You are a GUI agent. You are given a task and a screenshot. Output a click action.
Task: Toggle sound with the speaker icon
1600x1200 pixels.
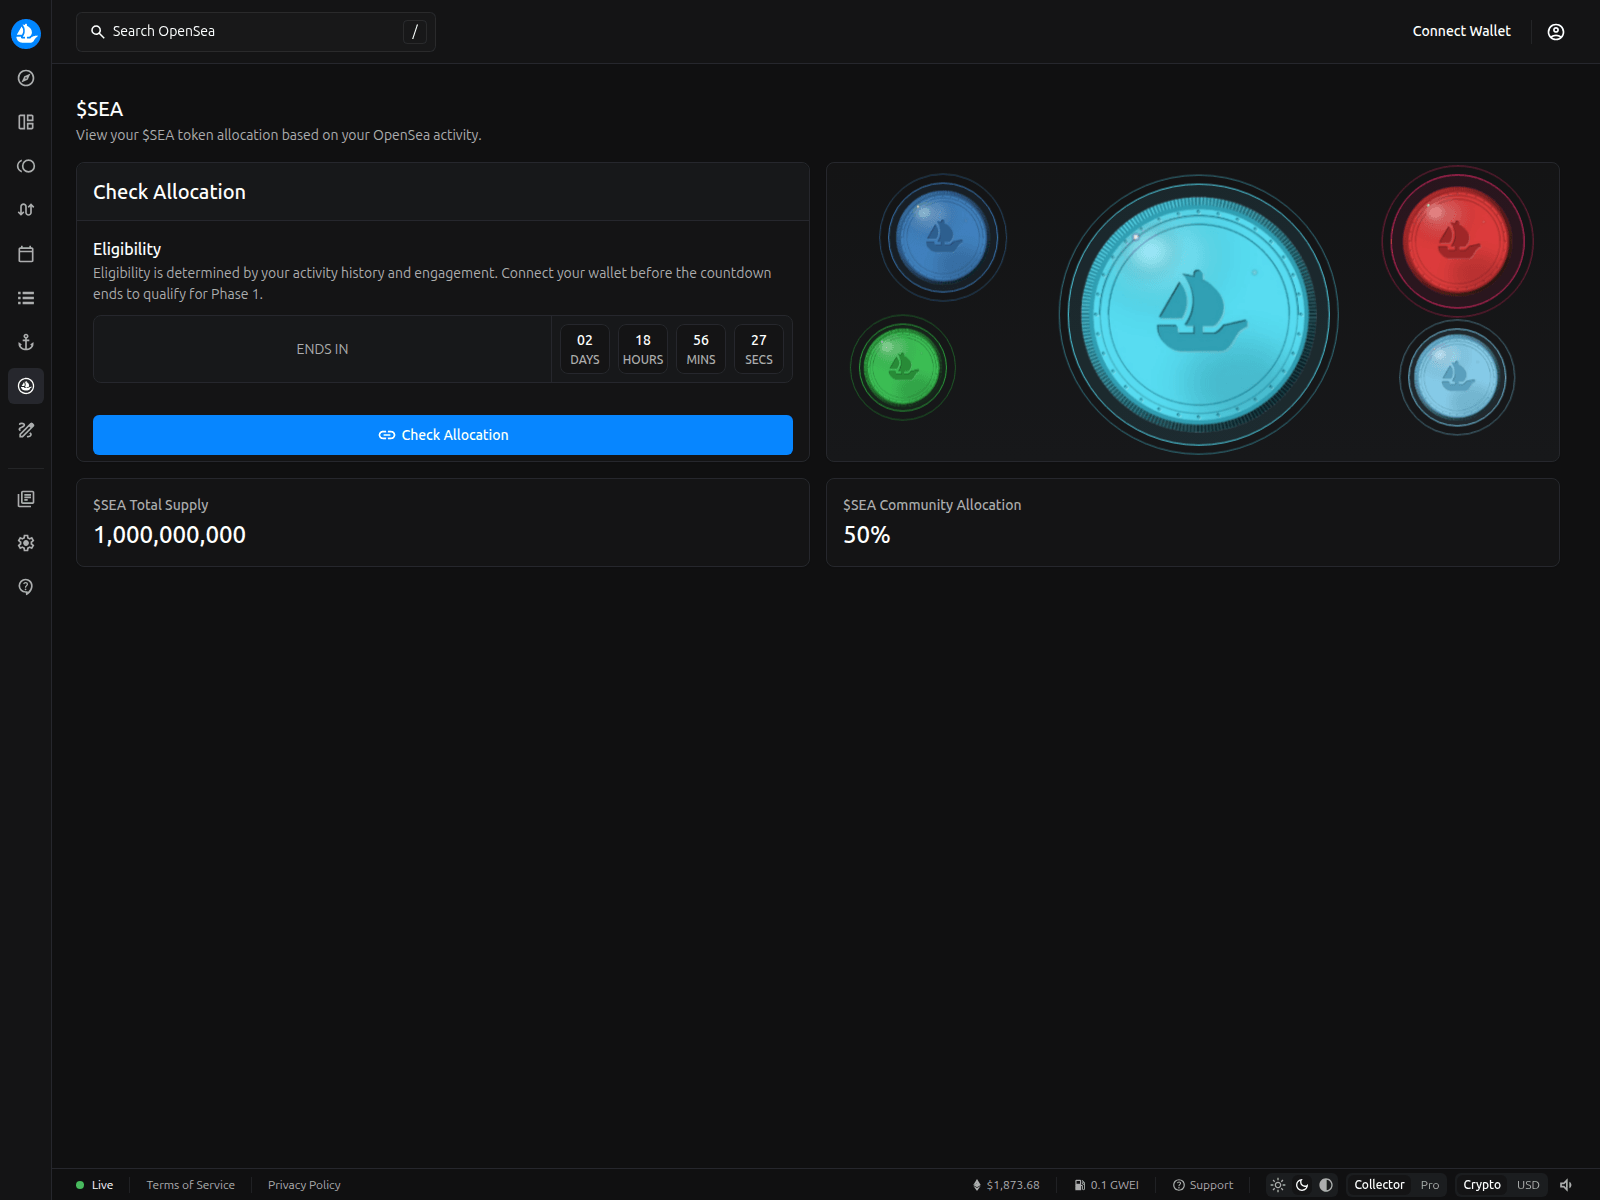click(x=1566, y=1185)
